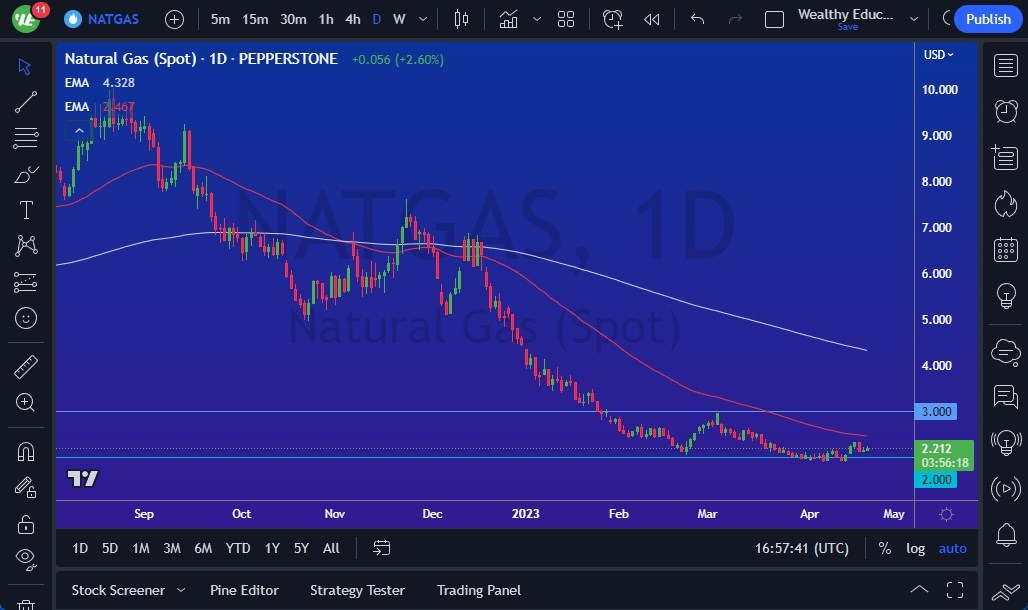Open the USD currency dropdown
Image resolution: width=1028 pixels, height=610 pixels.
(x=938, y=54)
